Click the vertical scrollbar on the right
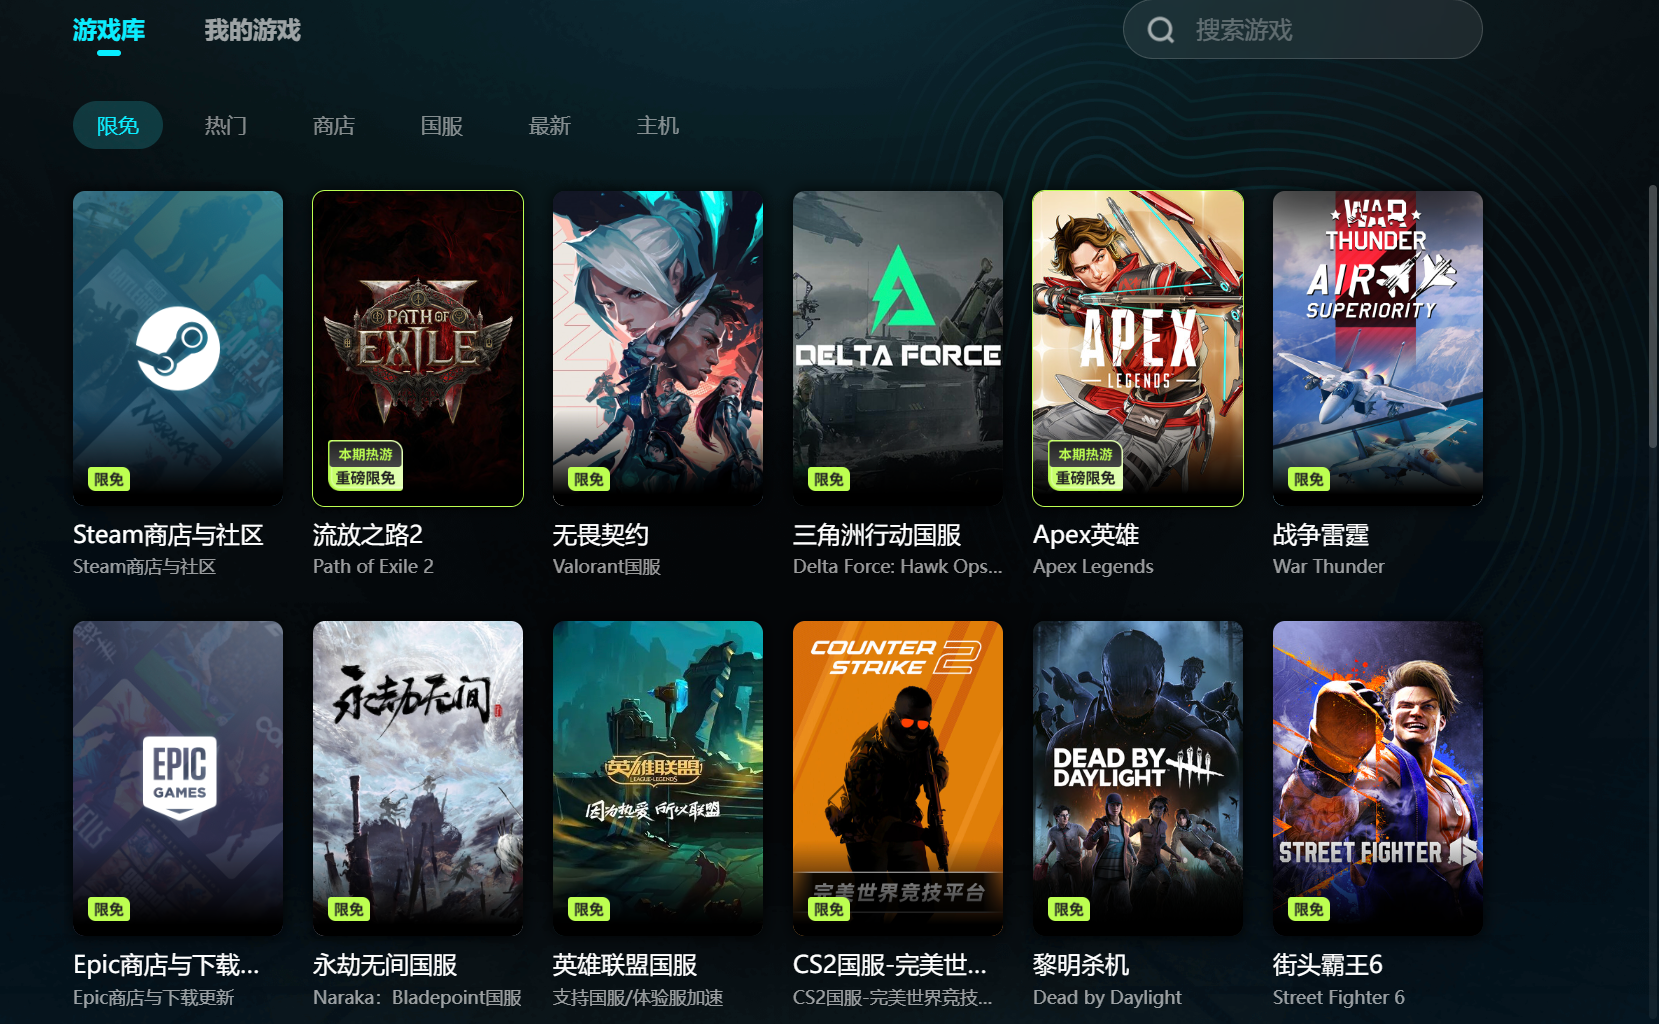 [x=1653, y=315]
